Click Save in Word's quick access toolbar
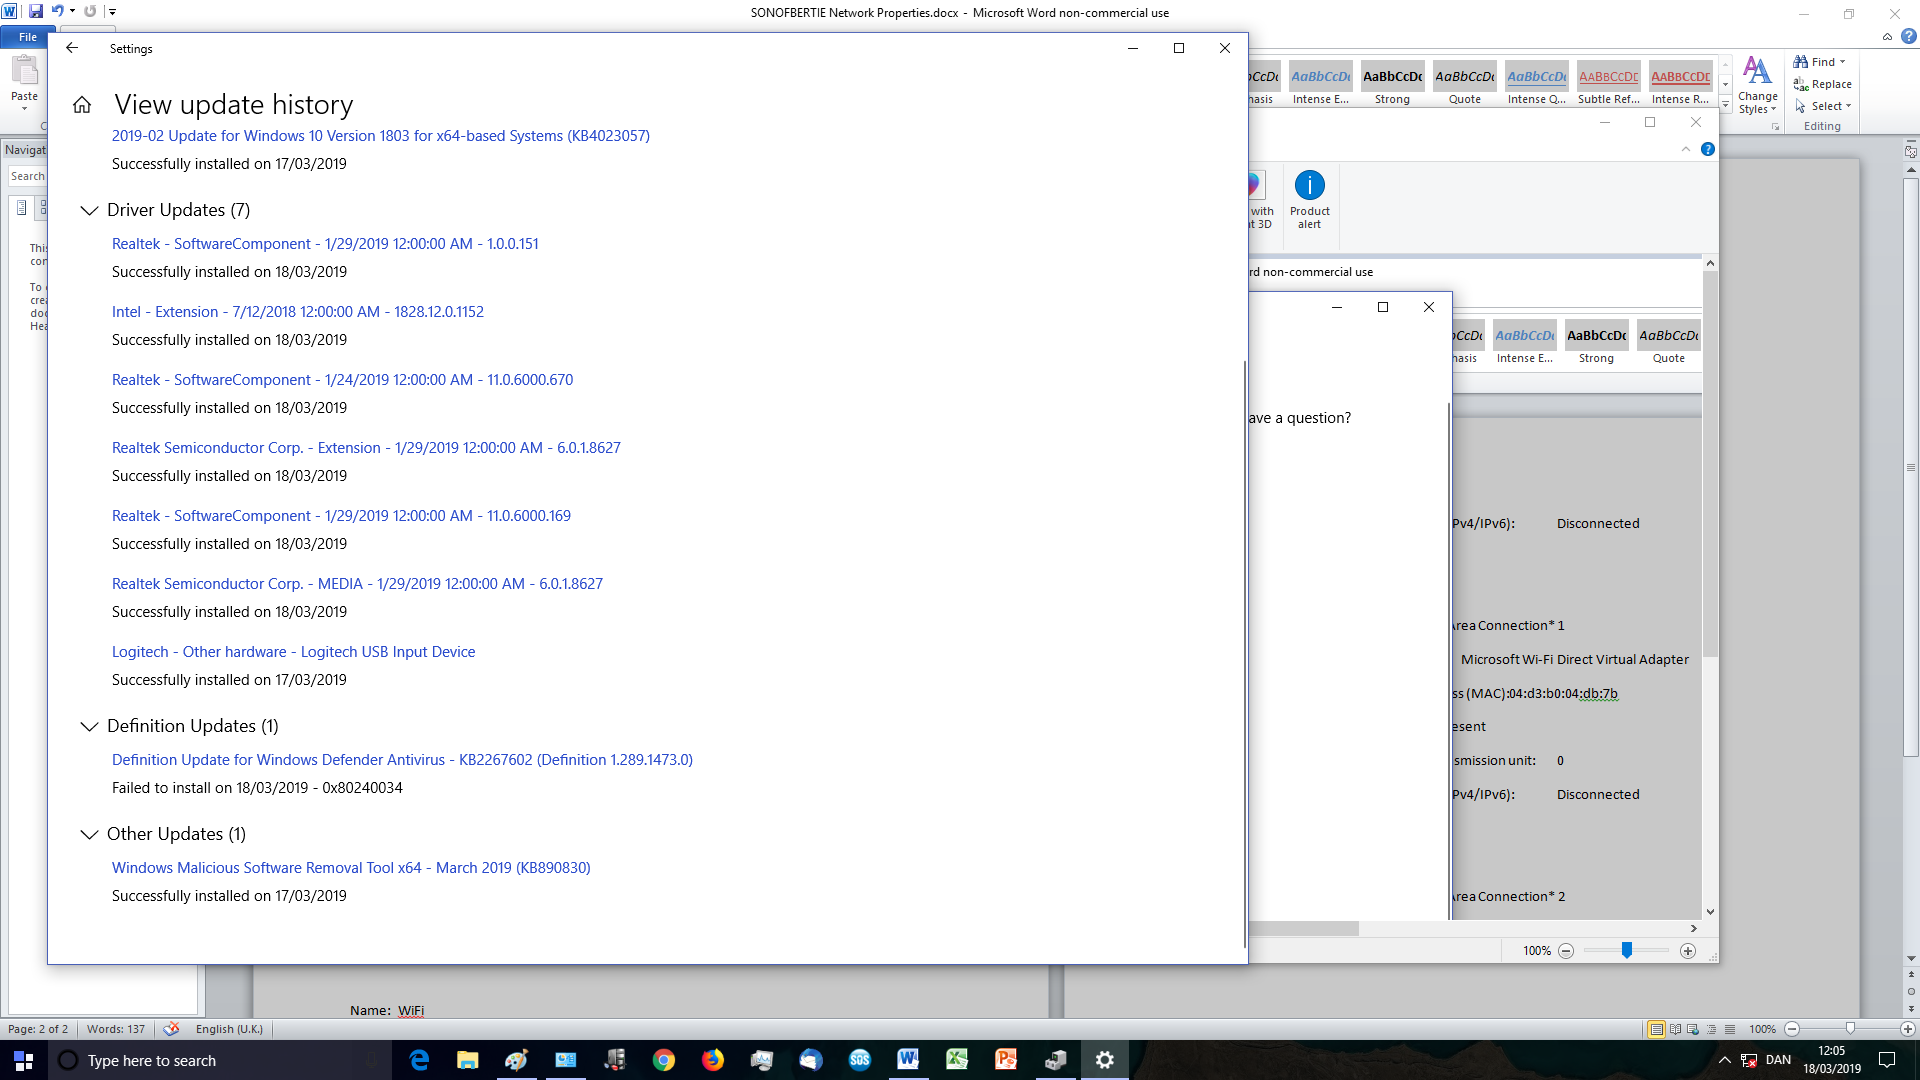The height and width of the screenshot is (1080, 1920). [x=36, y=12]
